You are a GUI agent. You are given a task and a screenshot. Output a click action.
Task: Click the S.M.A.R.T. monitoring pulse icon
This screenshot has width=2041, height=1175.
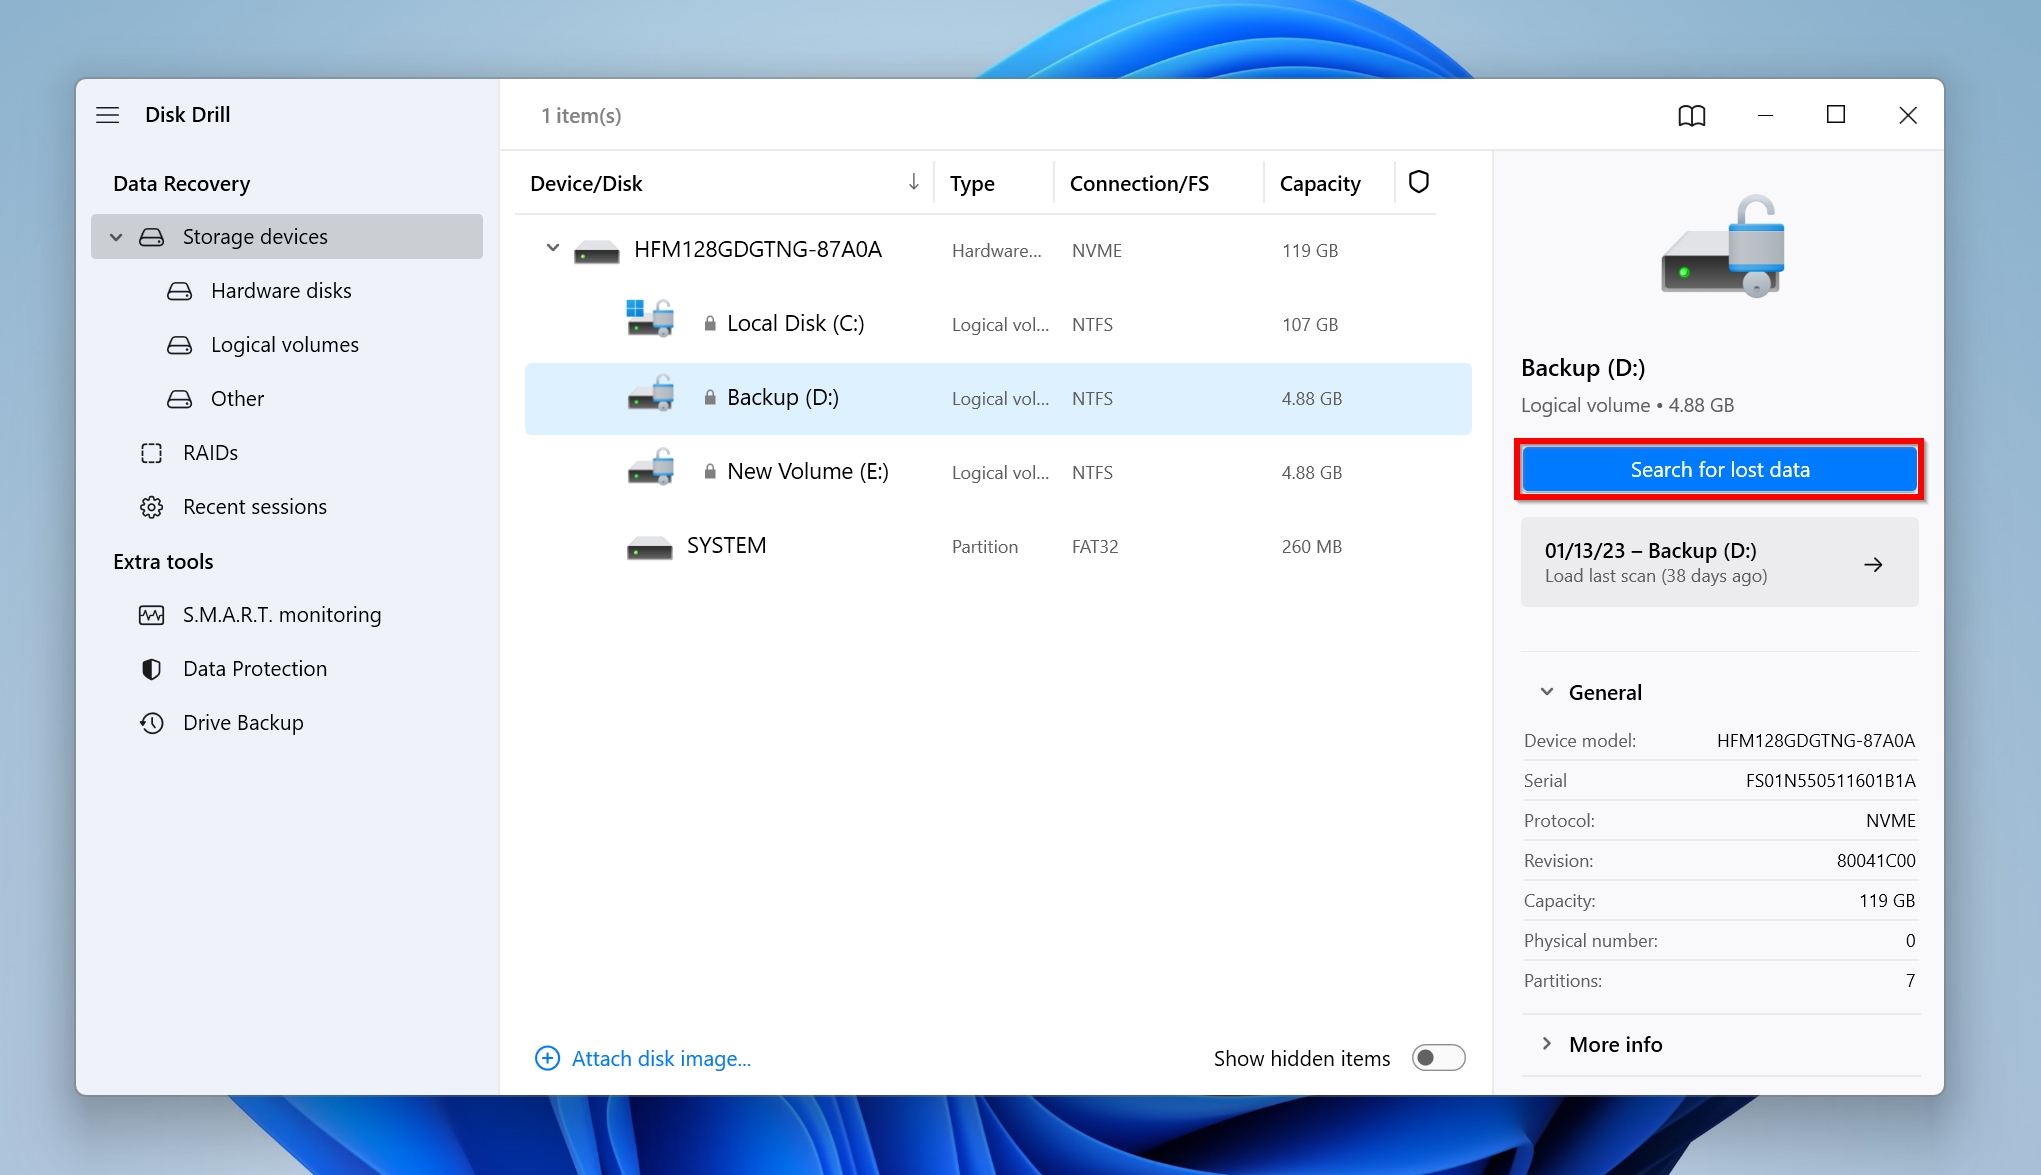point(151,615)
